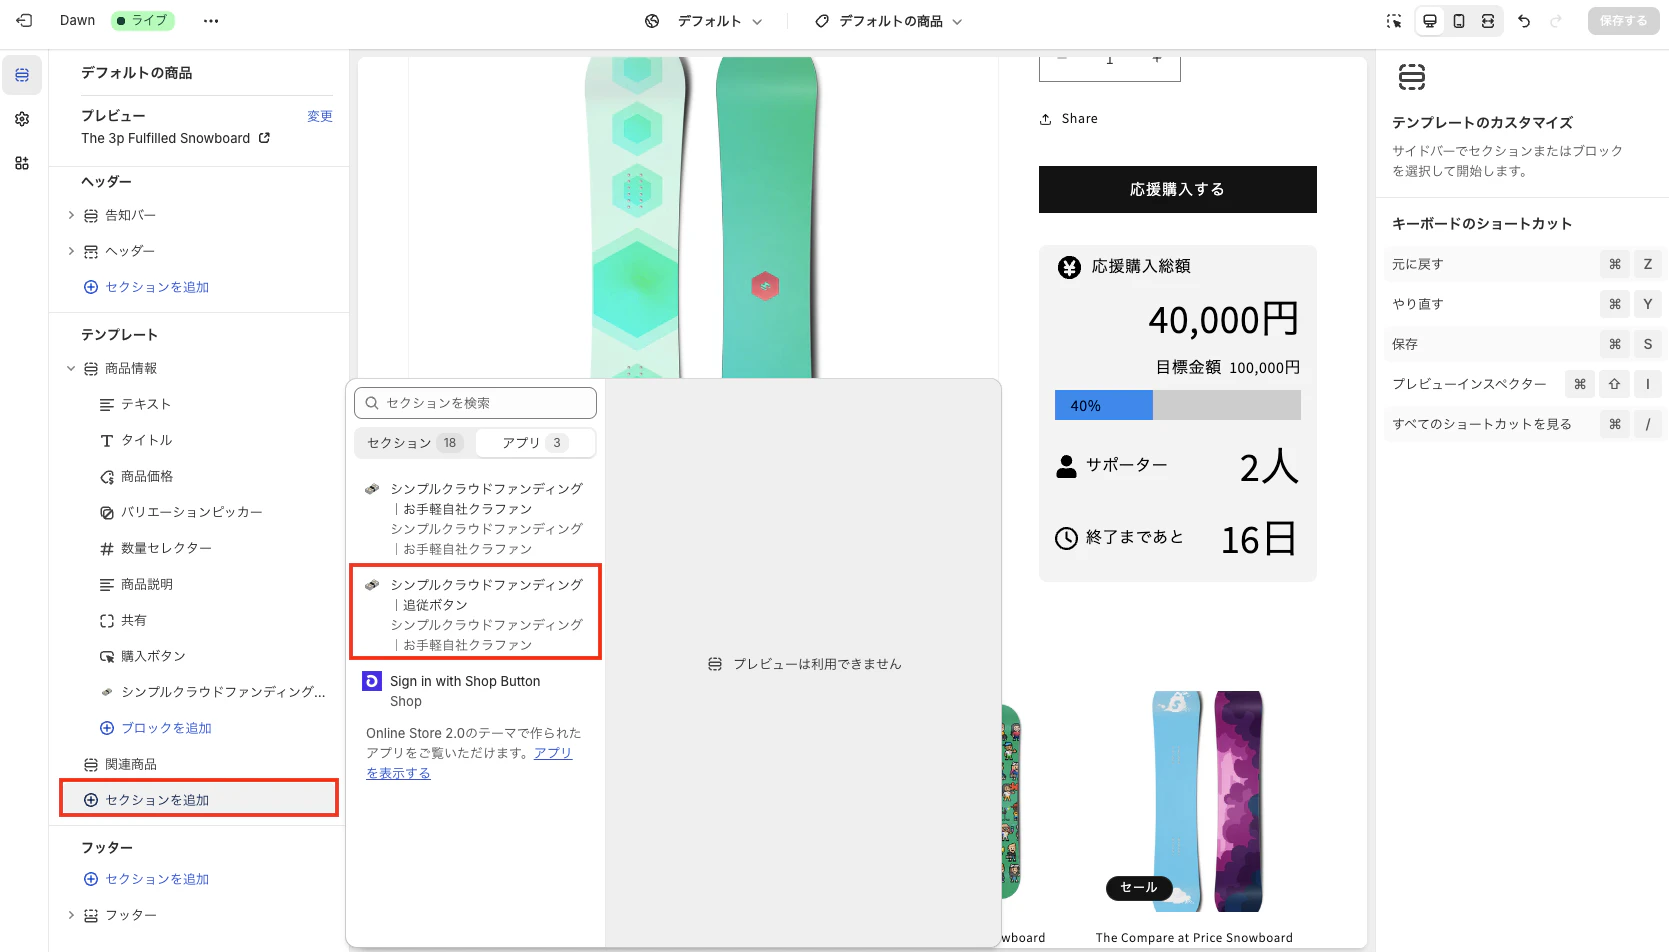Click the 変更 link next to プレビュー

(x=320, y=115)
